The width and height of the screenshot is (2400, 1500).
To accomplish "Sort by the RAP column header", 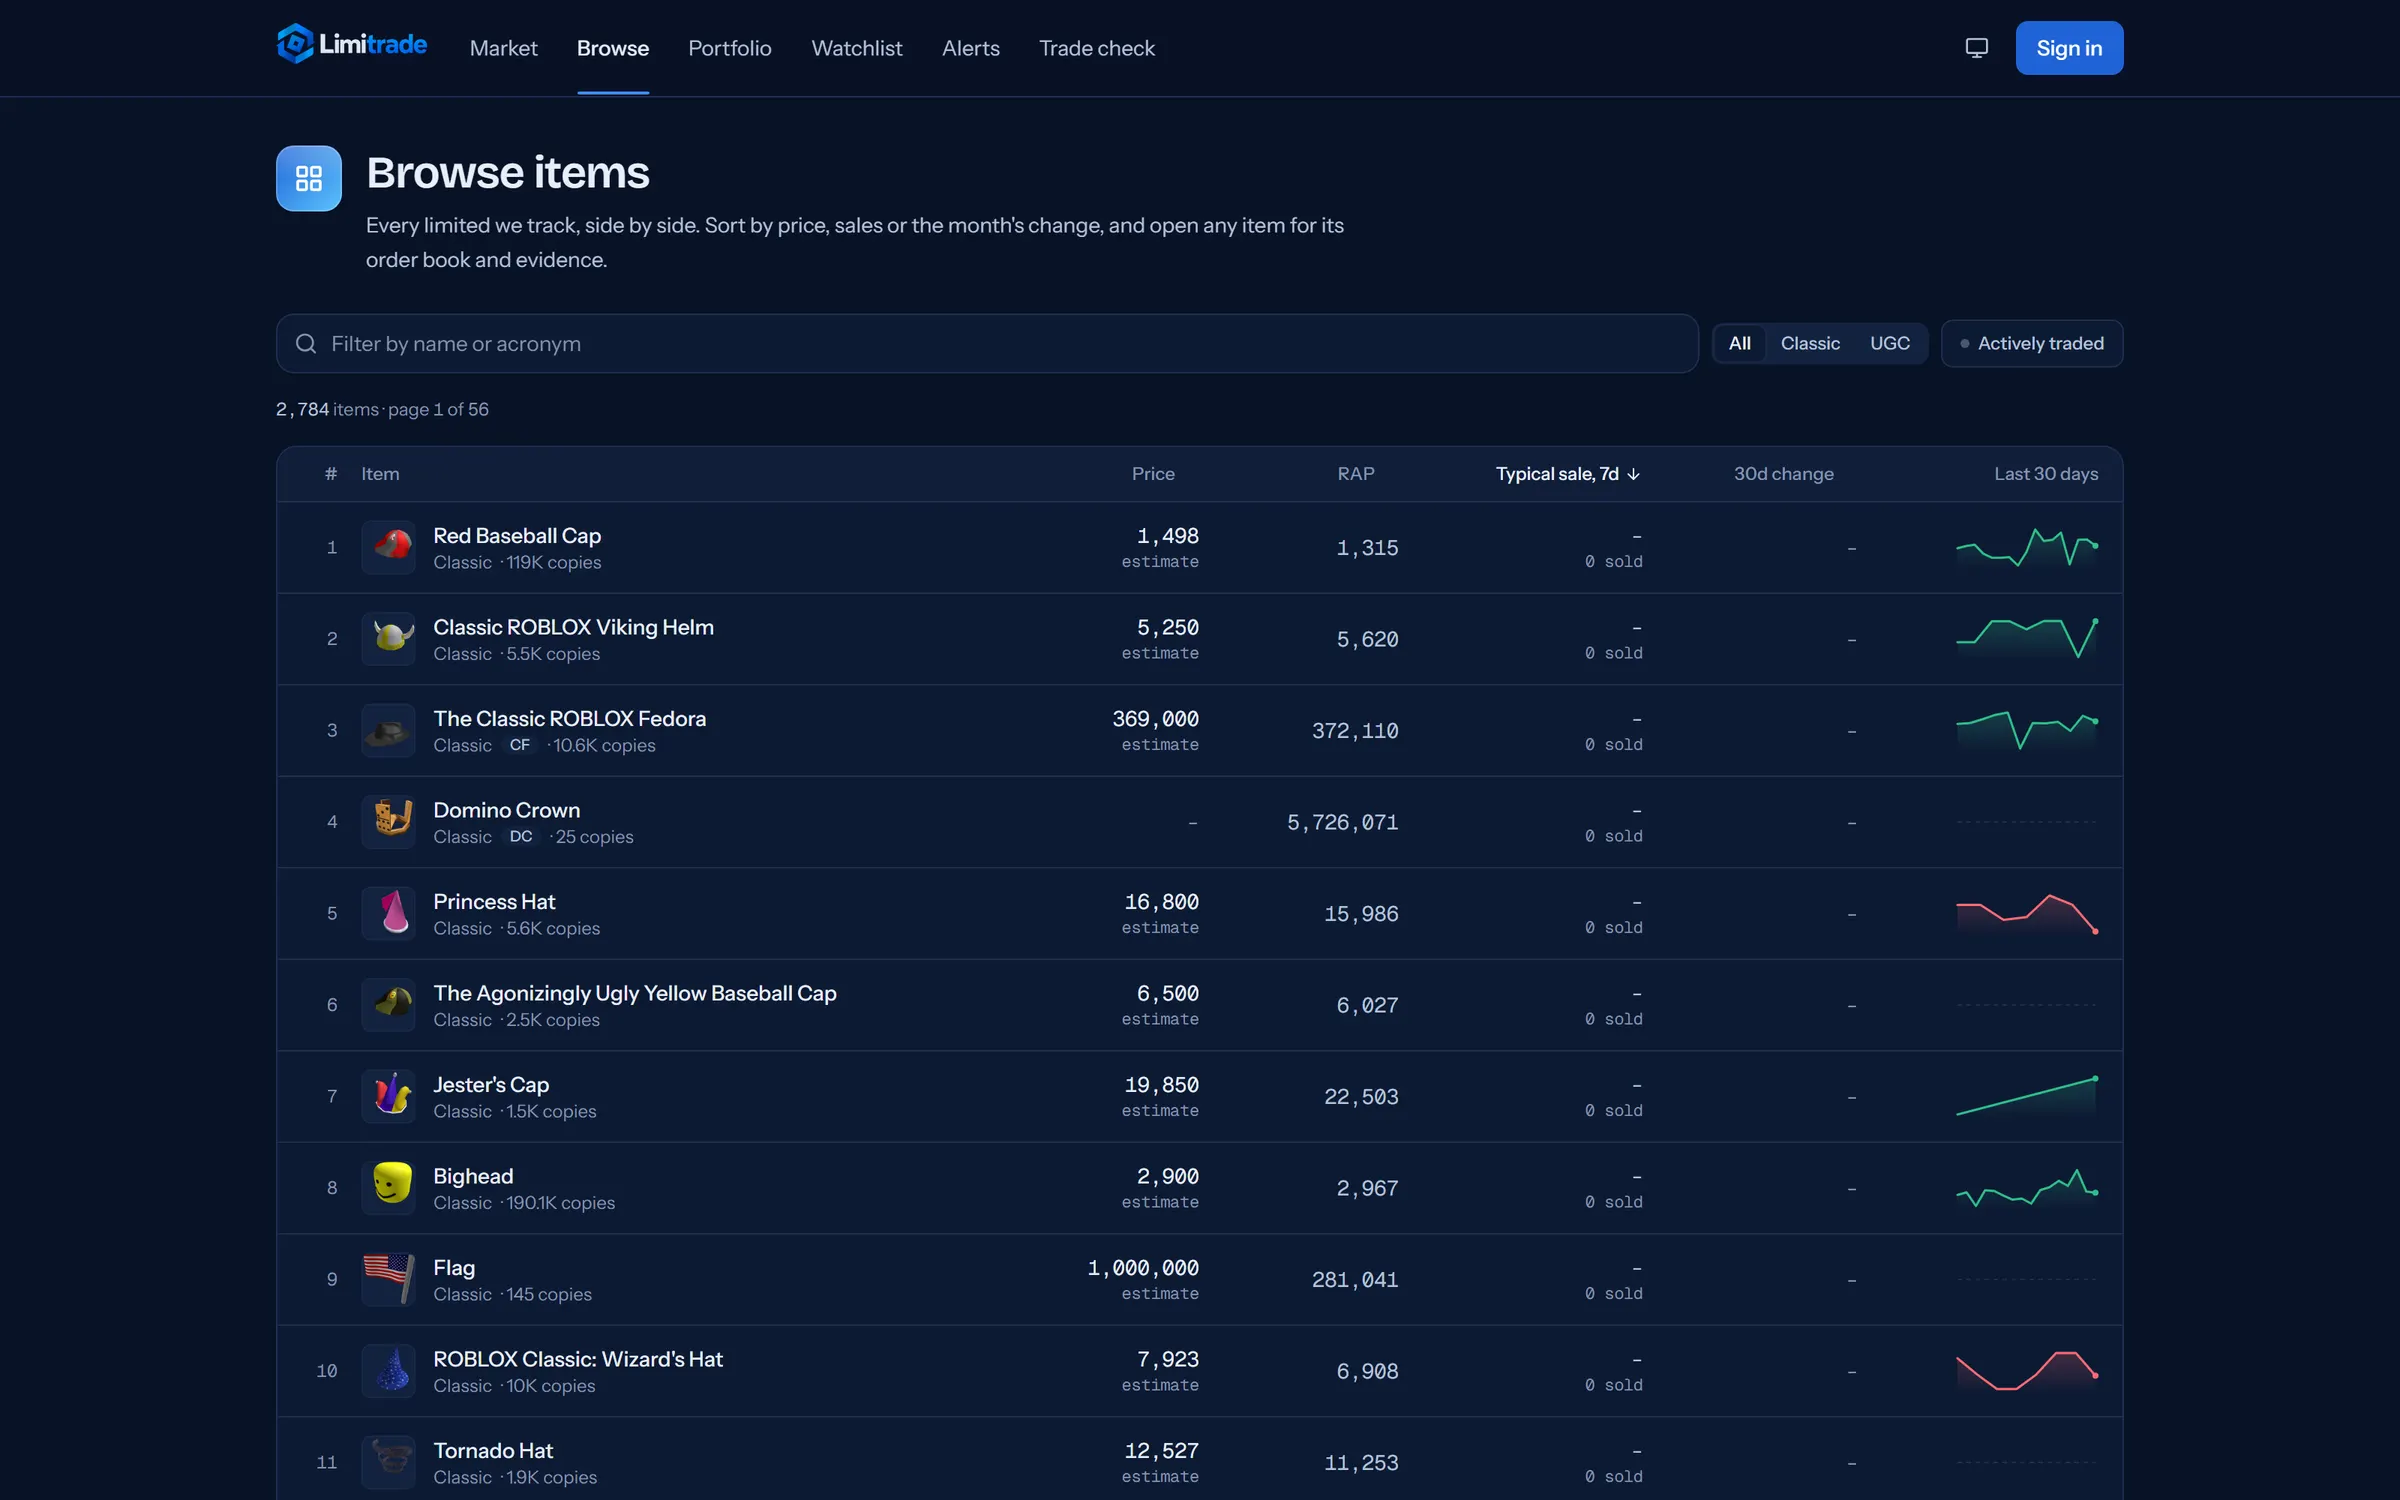I will tap(1356, 474).
